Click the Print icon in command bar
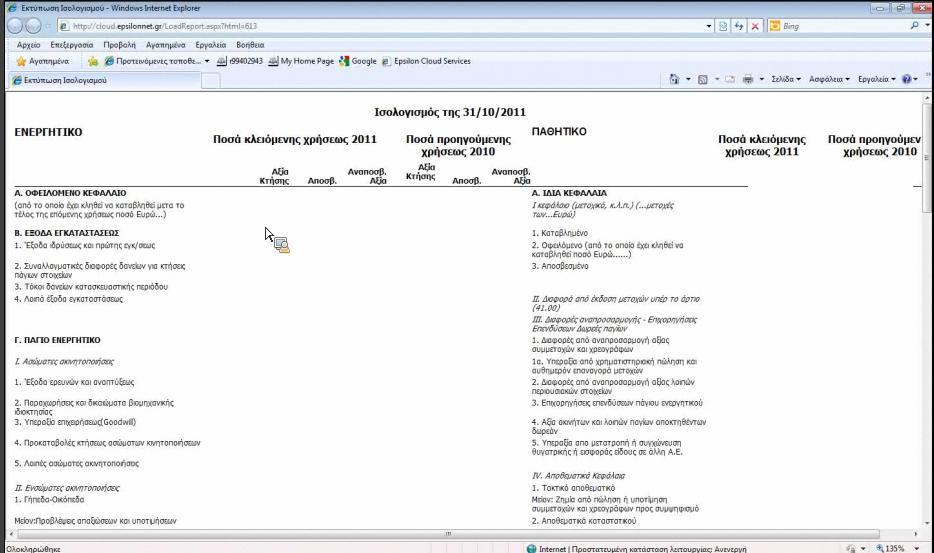The image size is (934, 553). click(748, 79)
